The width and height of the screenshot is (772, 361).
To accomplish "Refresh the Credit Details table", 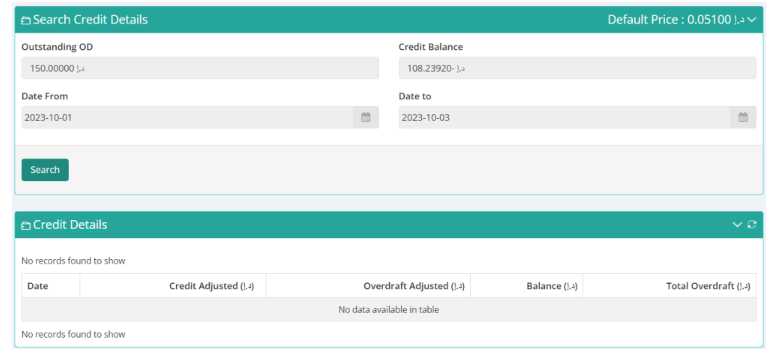I will [x=751, y=225].
